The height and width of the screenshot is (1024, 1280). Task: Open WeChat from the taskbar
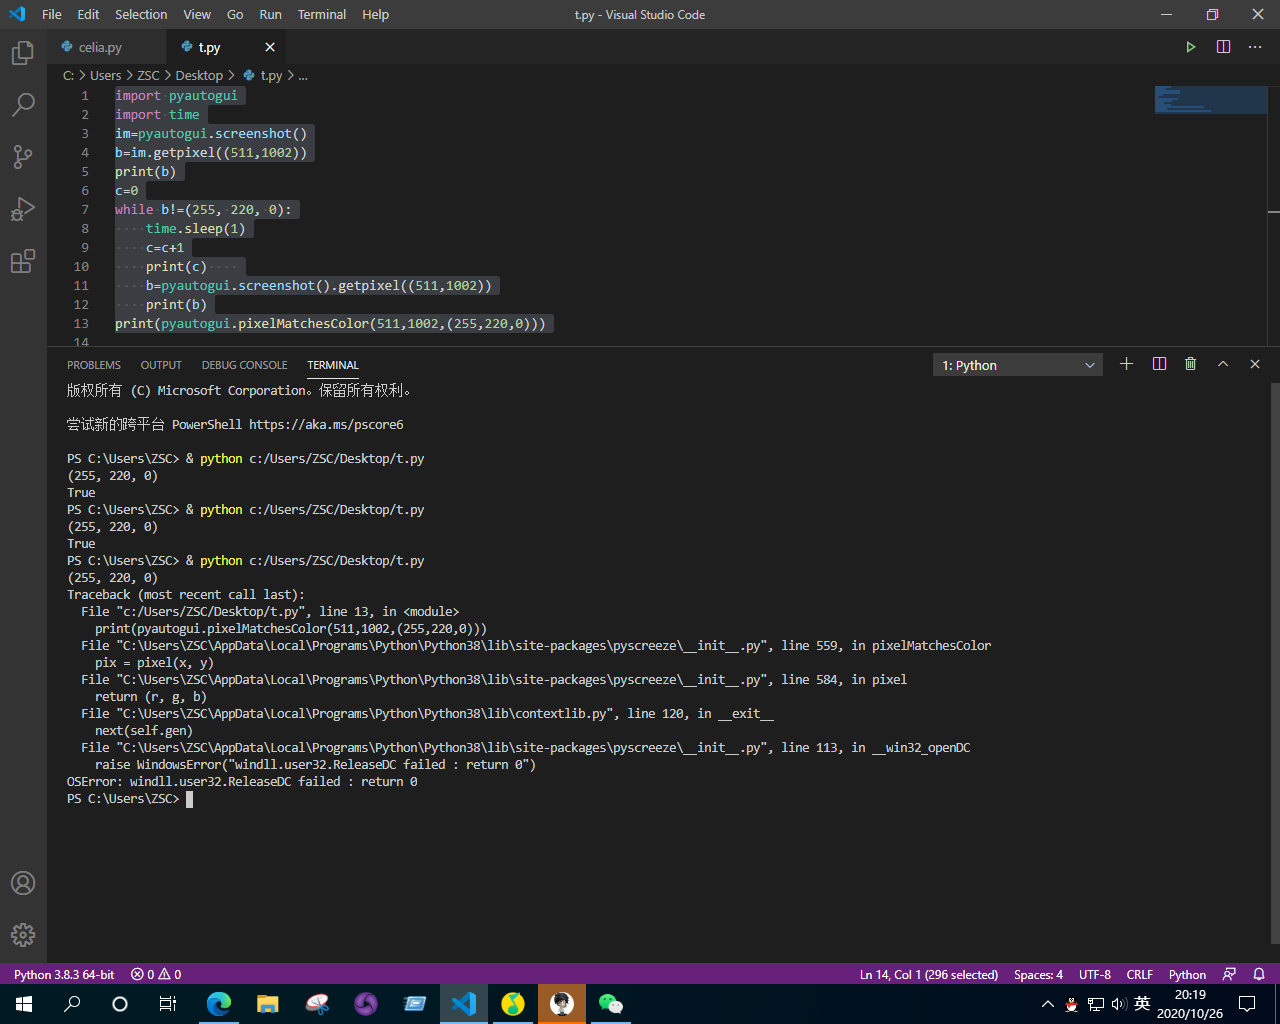(x=610, y=1004)
